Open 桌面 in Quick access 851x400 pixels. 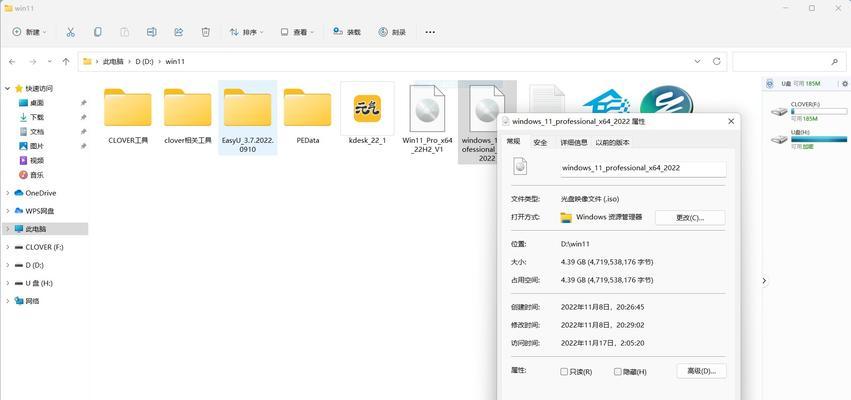37,103
